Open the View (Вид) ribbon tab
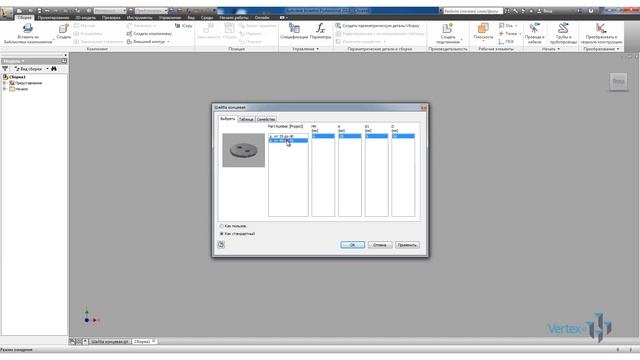 [191, 18]
